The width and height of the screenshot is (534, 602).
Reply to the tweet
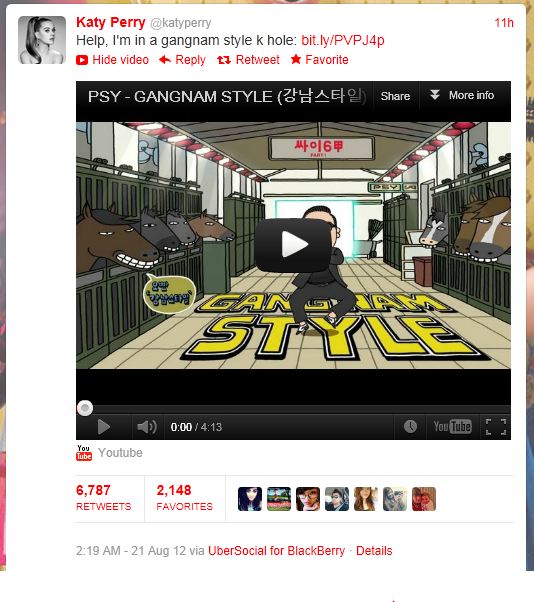182,60
